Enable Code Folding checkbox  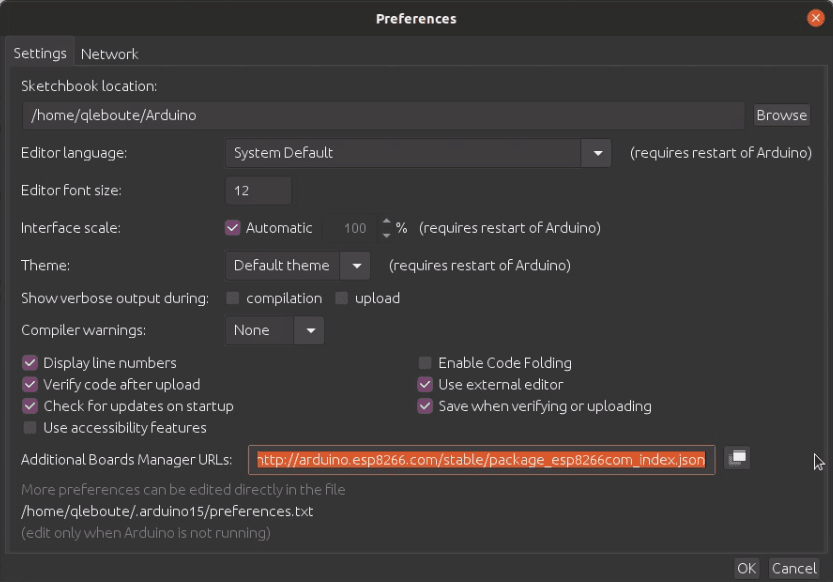coord(424,363)
